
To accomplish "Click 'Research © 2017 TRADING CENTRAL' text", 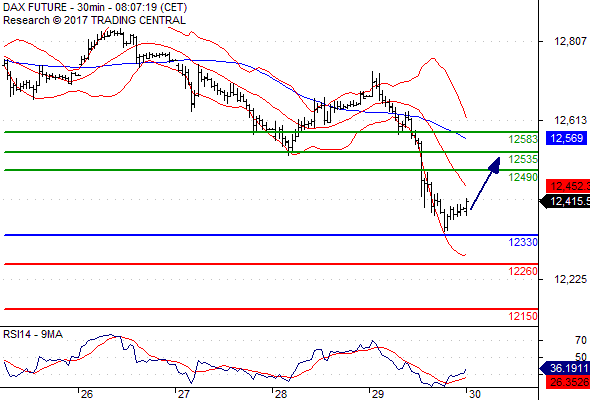I will point(94,20).
